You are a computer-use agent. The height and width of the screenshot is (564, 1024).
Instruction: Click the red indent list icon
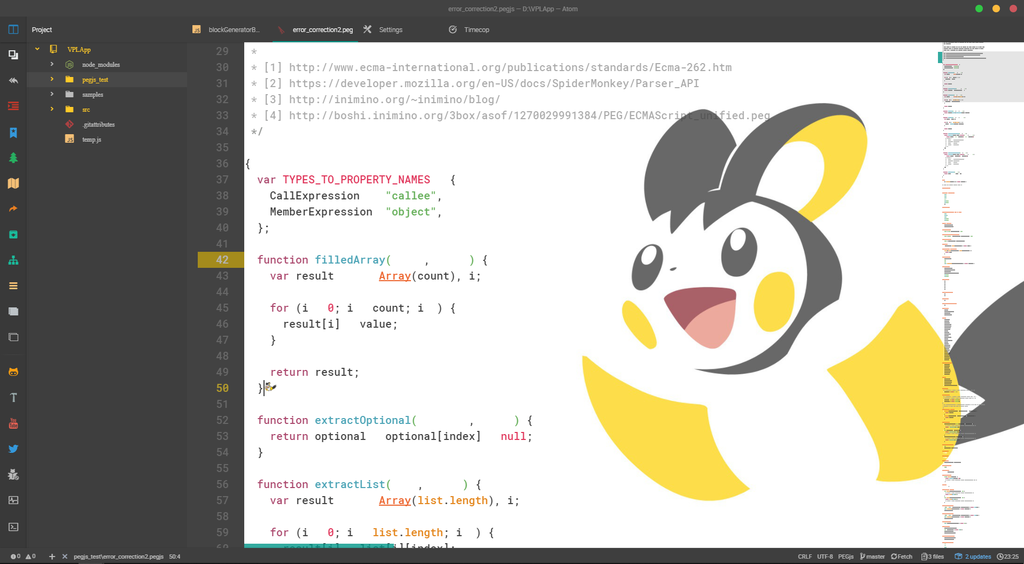pyautogui.click(x=13, y=106)
